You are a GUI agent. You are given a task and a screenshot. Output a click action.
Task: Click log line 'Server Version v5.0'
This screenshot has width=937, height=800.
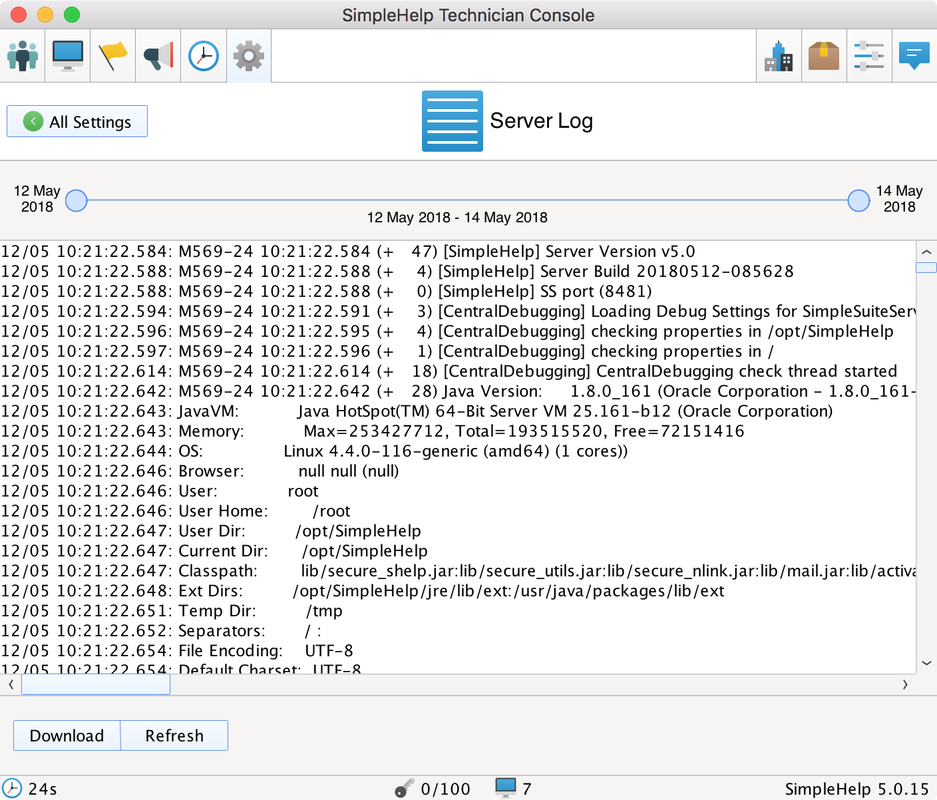[348, 252]
